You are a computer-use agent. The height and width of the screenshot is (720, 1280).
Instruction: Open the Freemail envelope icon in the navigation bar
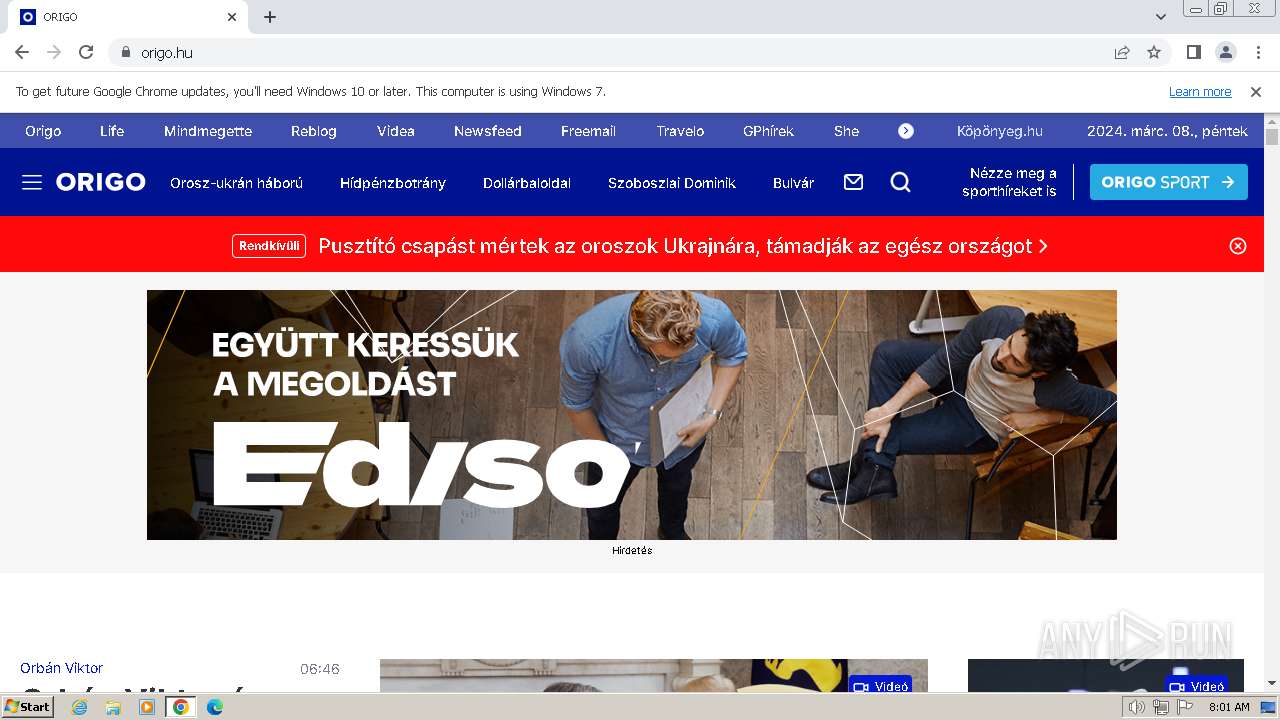[x=853, y=182]
